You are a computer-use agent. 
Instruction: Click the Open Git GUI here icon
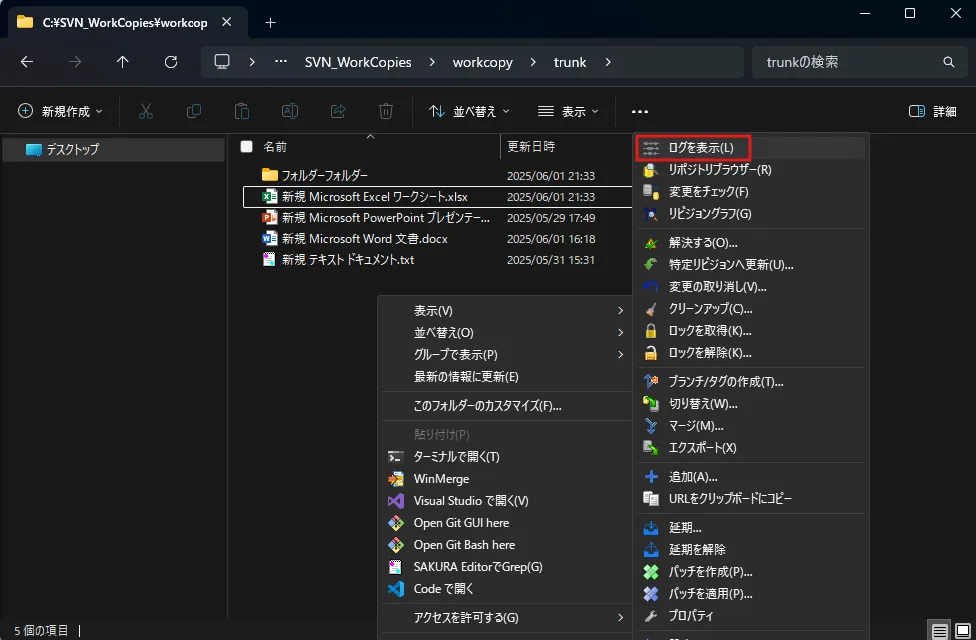396,523
